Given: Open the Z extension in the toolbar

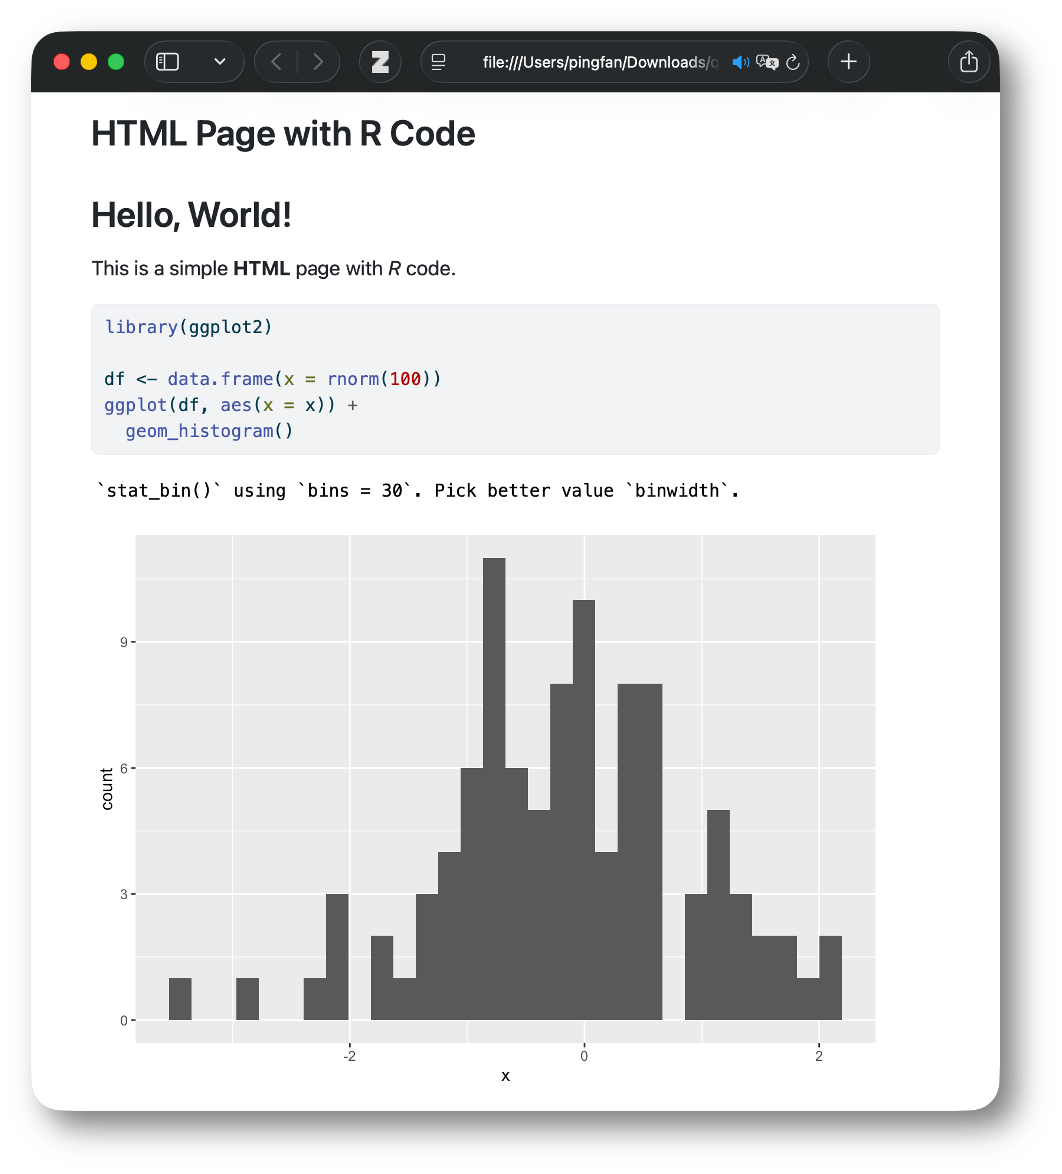Looking at the screenshot, I should click(380, 62).
